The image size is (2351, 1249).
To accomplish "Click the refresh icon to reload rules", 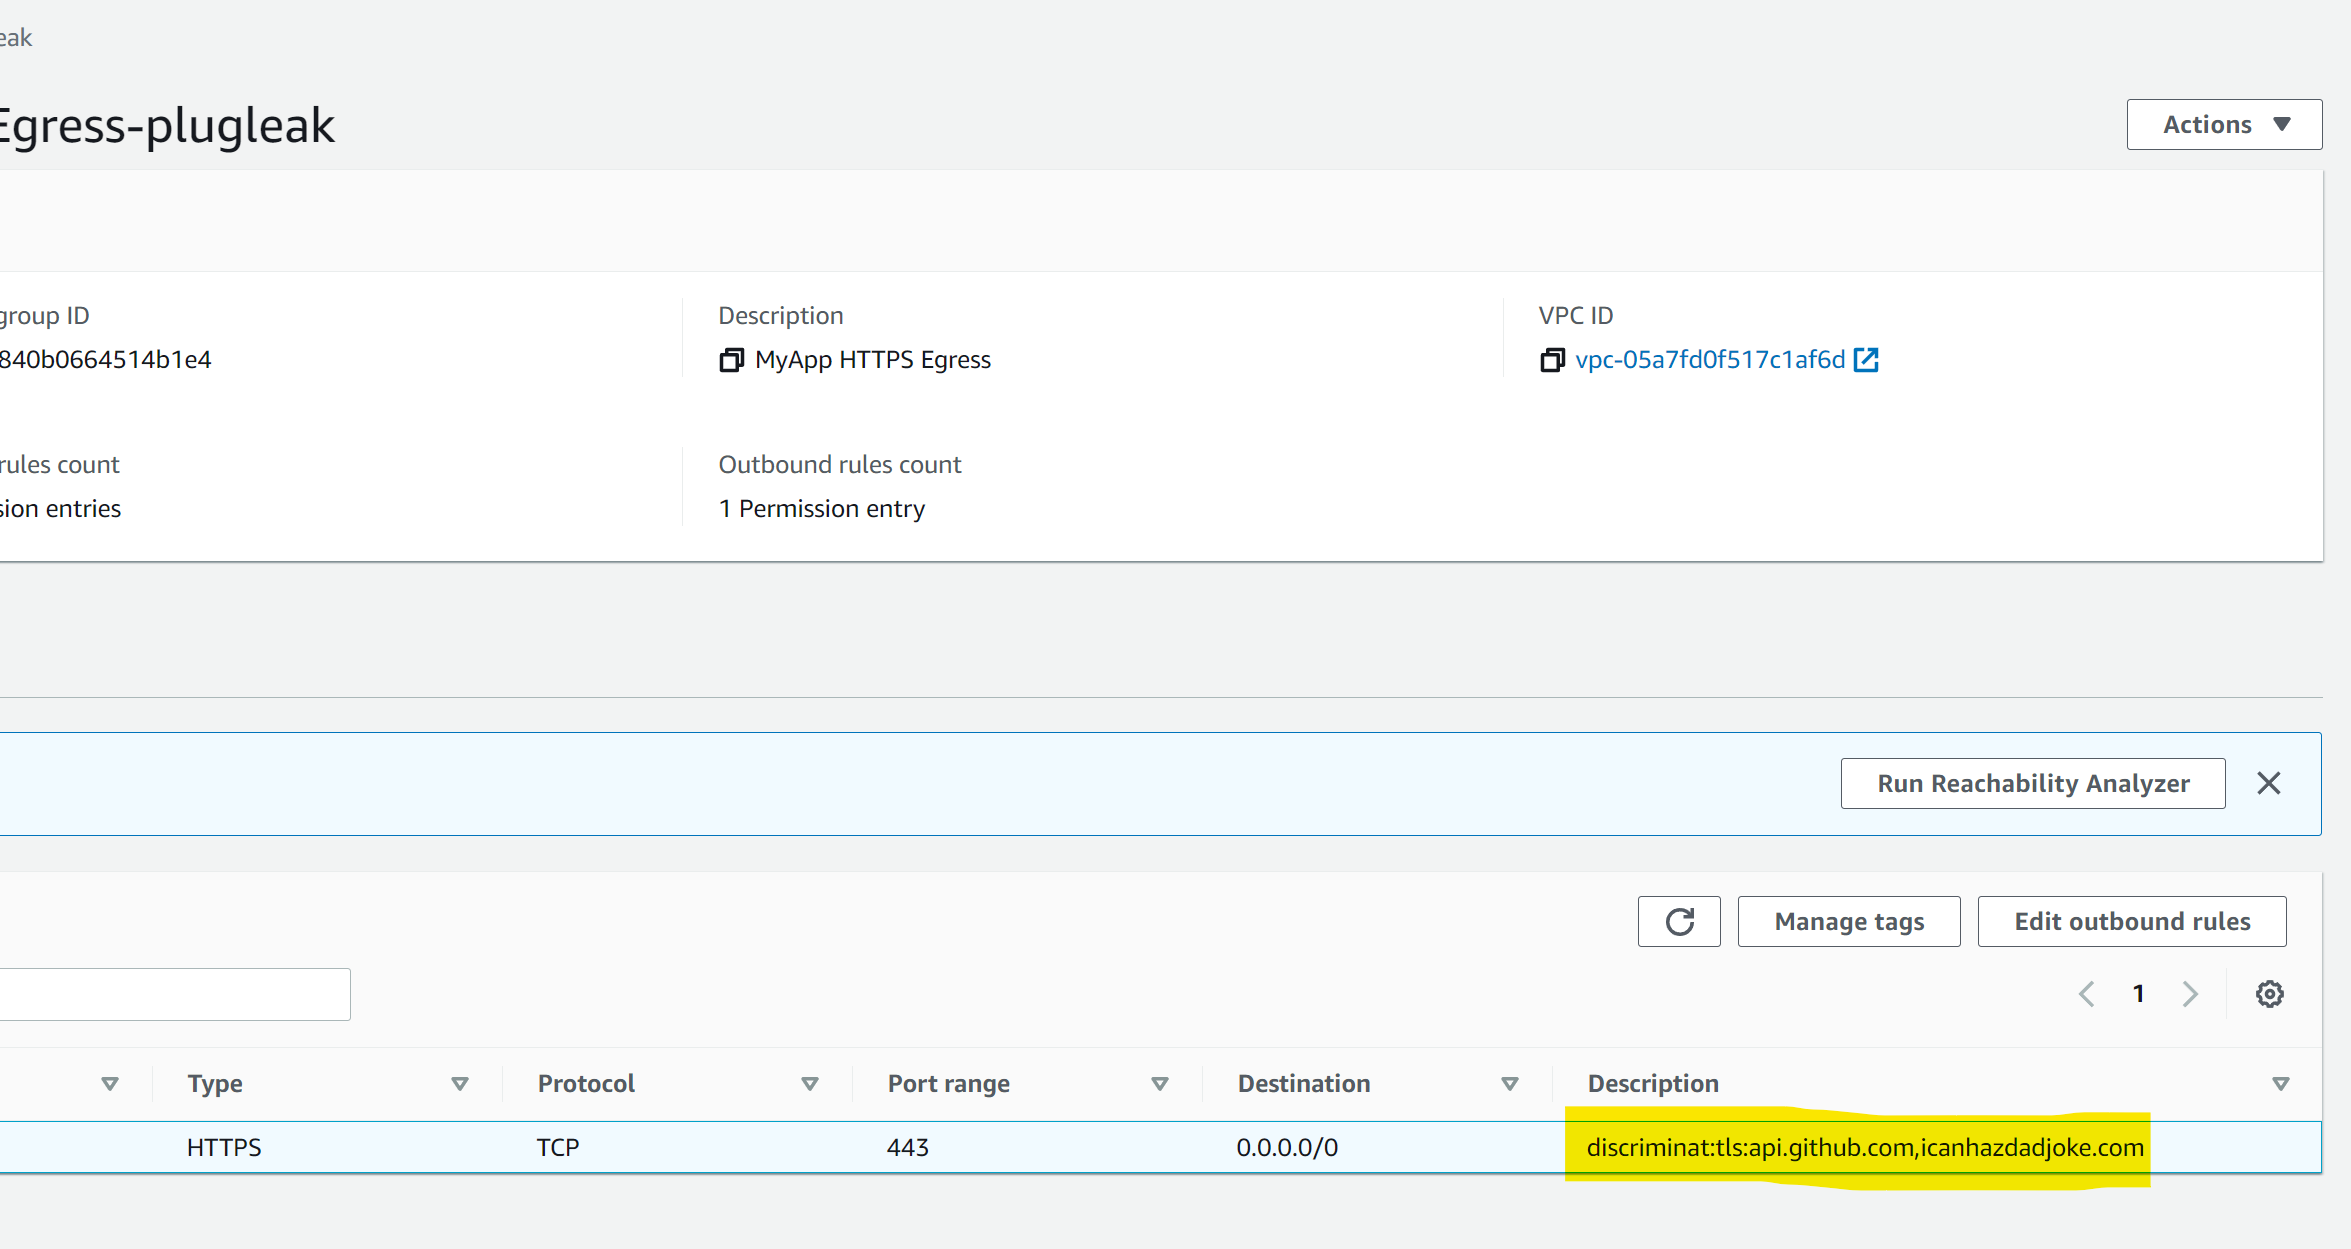I will pyautogui.click(x=1679, y=921).
